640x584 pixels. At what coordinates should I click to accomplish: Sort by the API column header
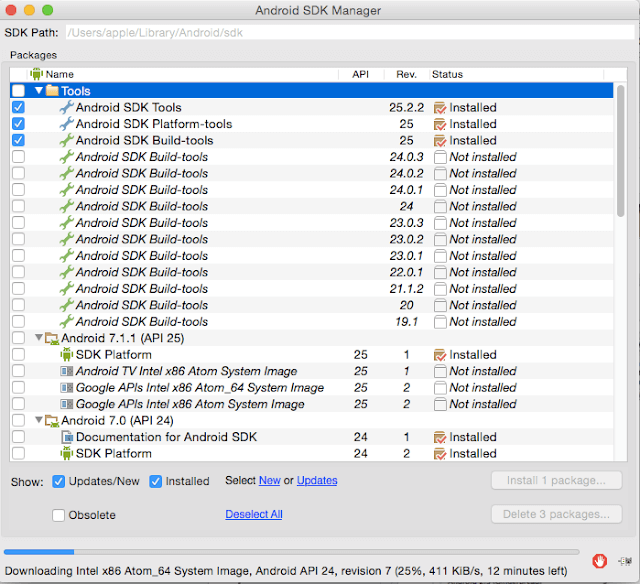360,74
